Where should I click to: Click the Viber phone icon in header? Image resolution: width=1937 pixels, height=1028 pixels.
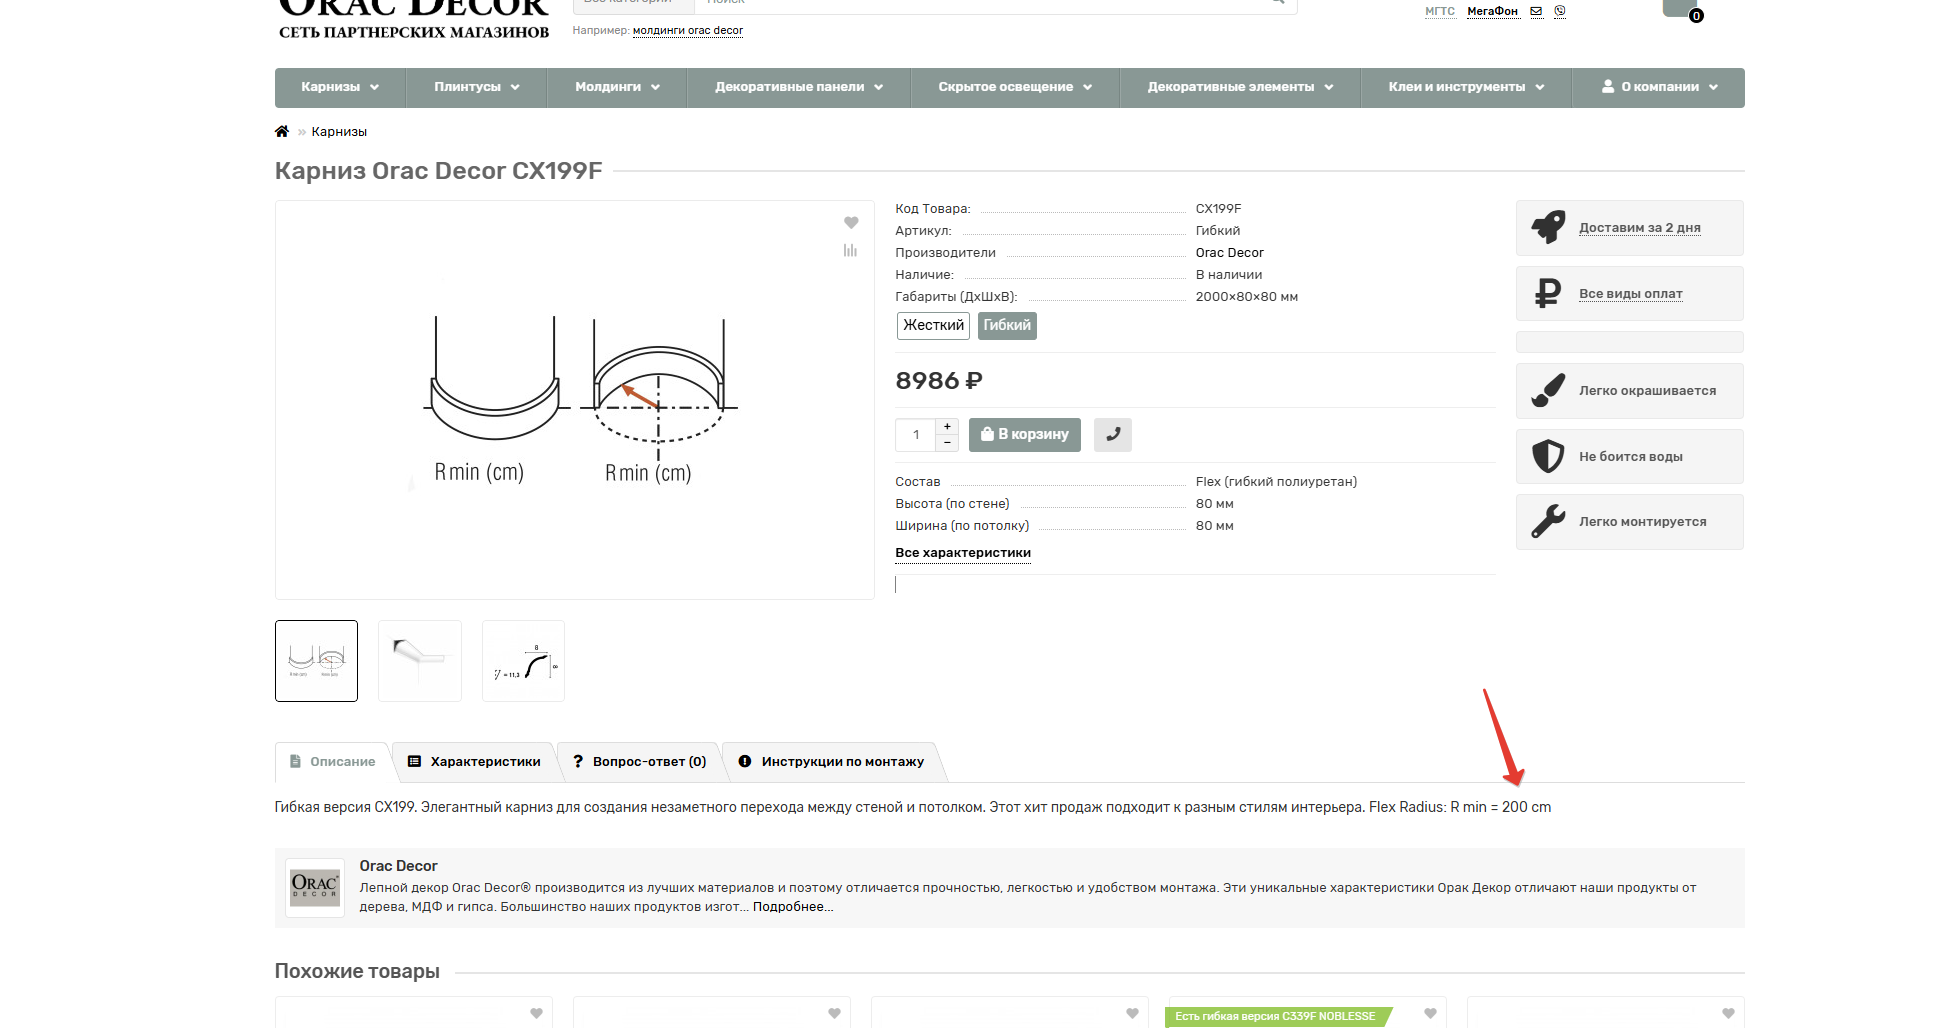(1560, 12)
